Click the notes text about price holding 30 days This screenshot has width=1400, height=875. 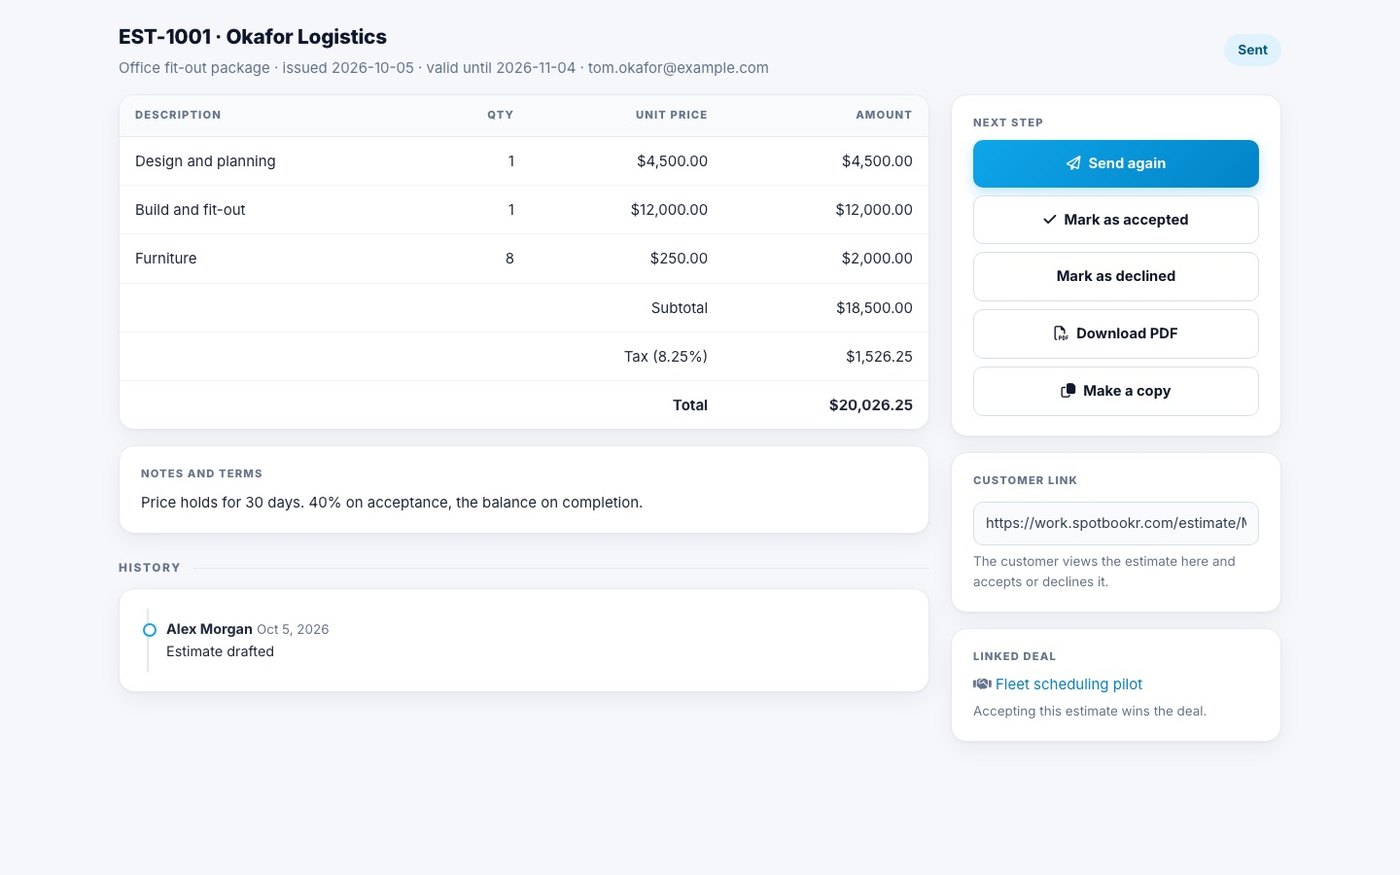pyautogui.click(x=392, y=502)
